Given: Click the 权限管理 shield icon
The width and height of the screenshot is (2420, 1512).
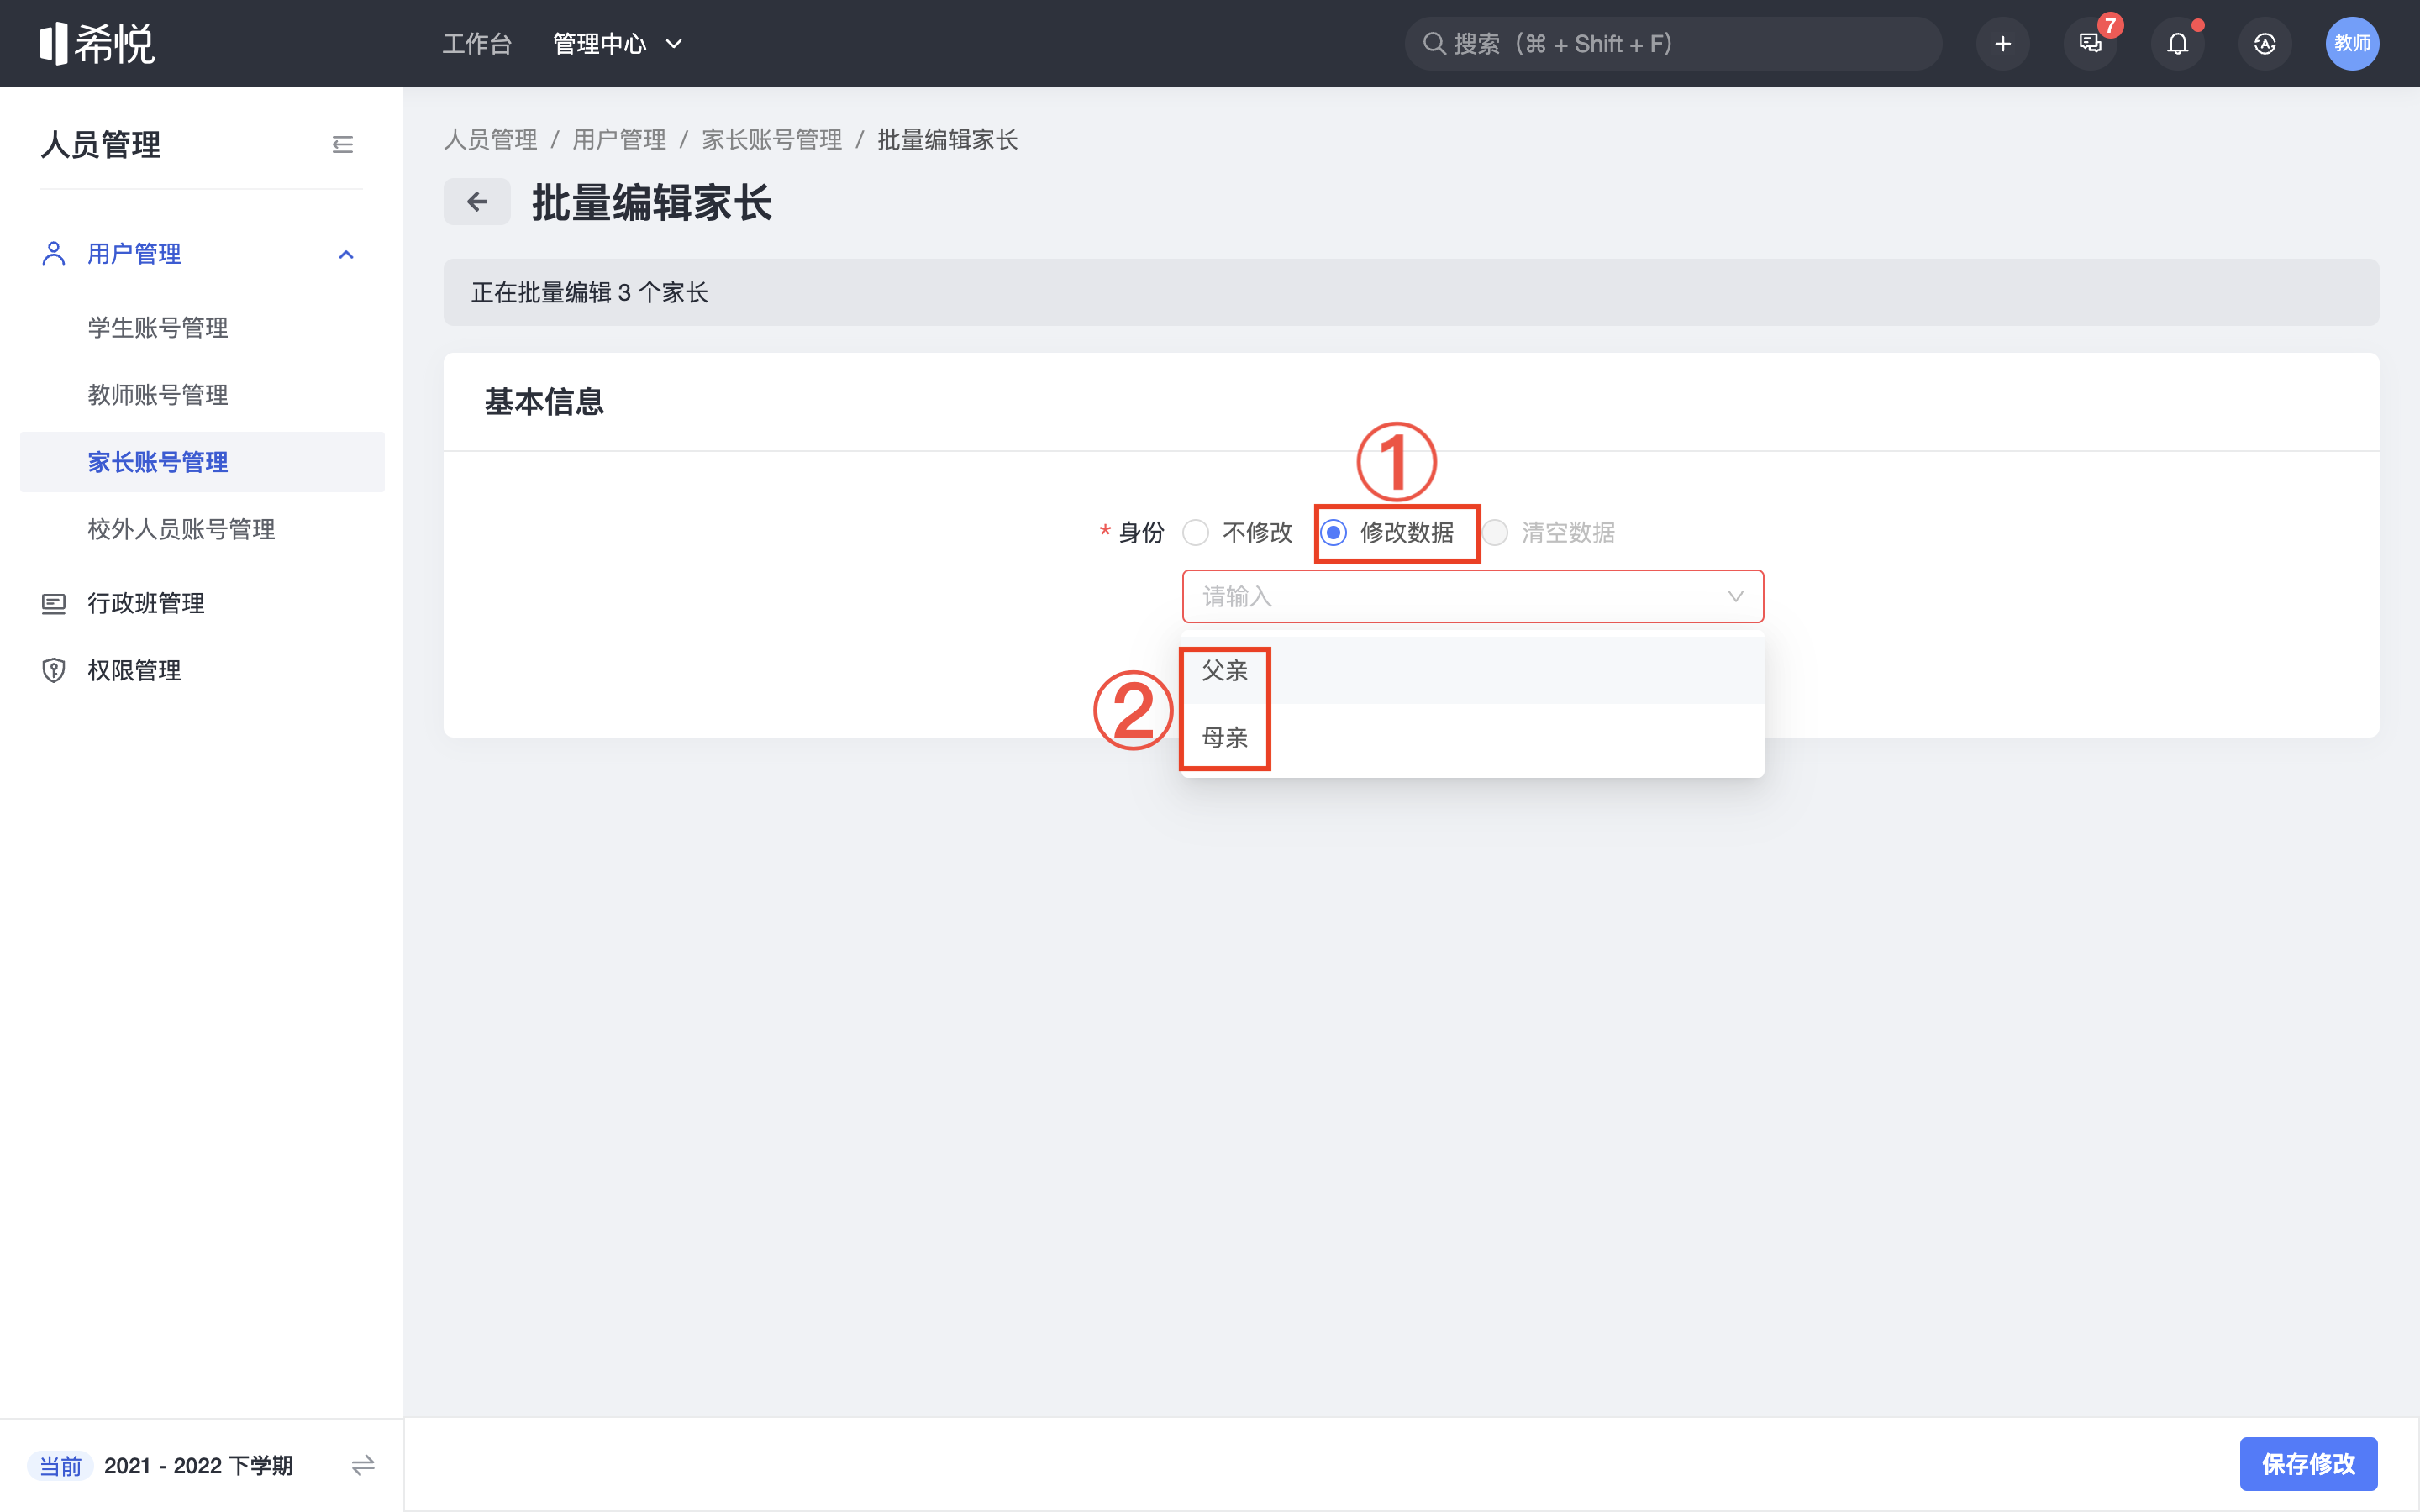Looking at the screenshot, I should click(x=54, y=670).
